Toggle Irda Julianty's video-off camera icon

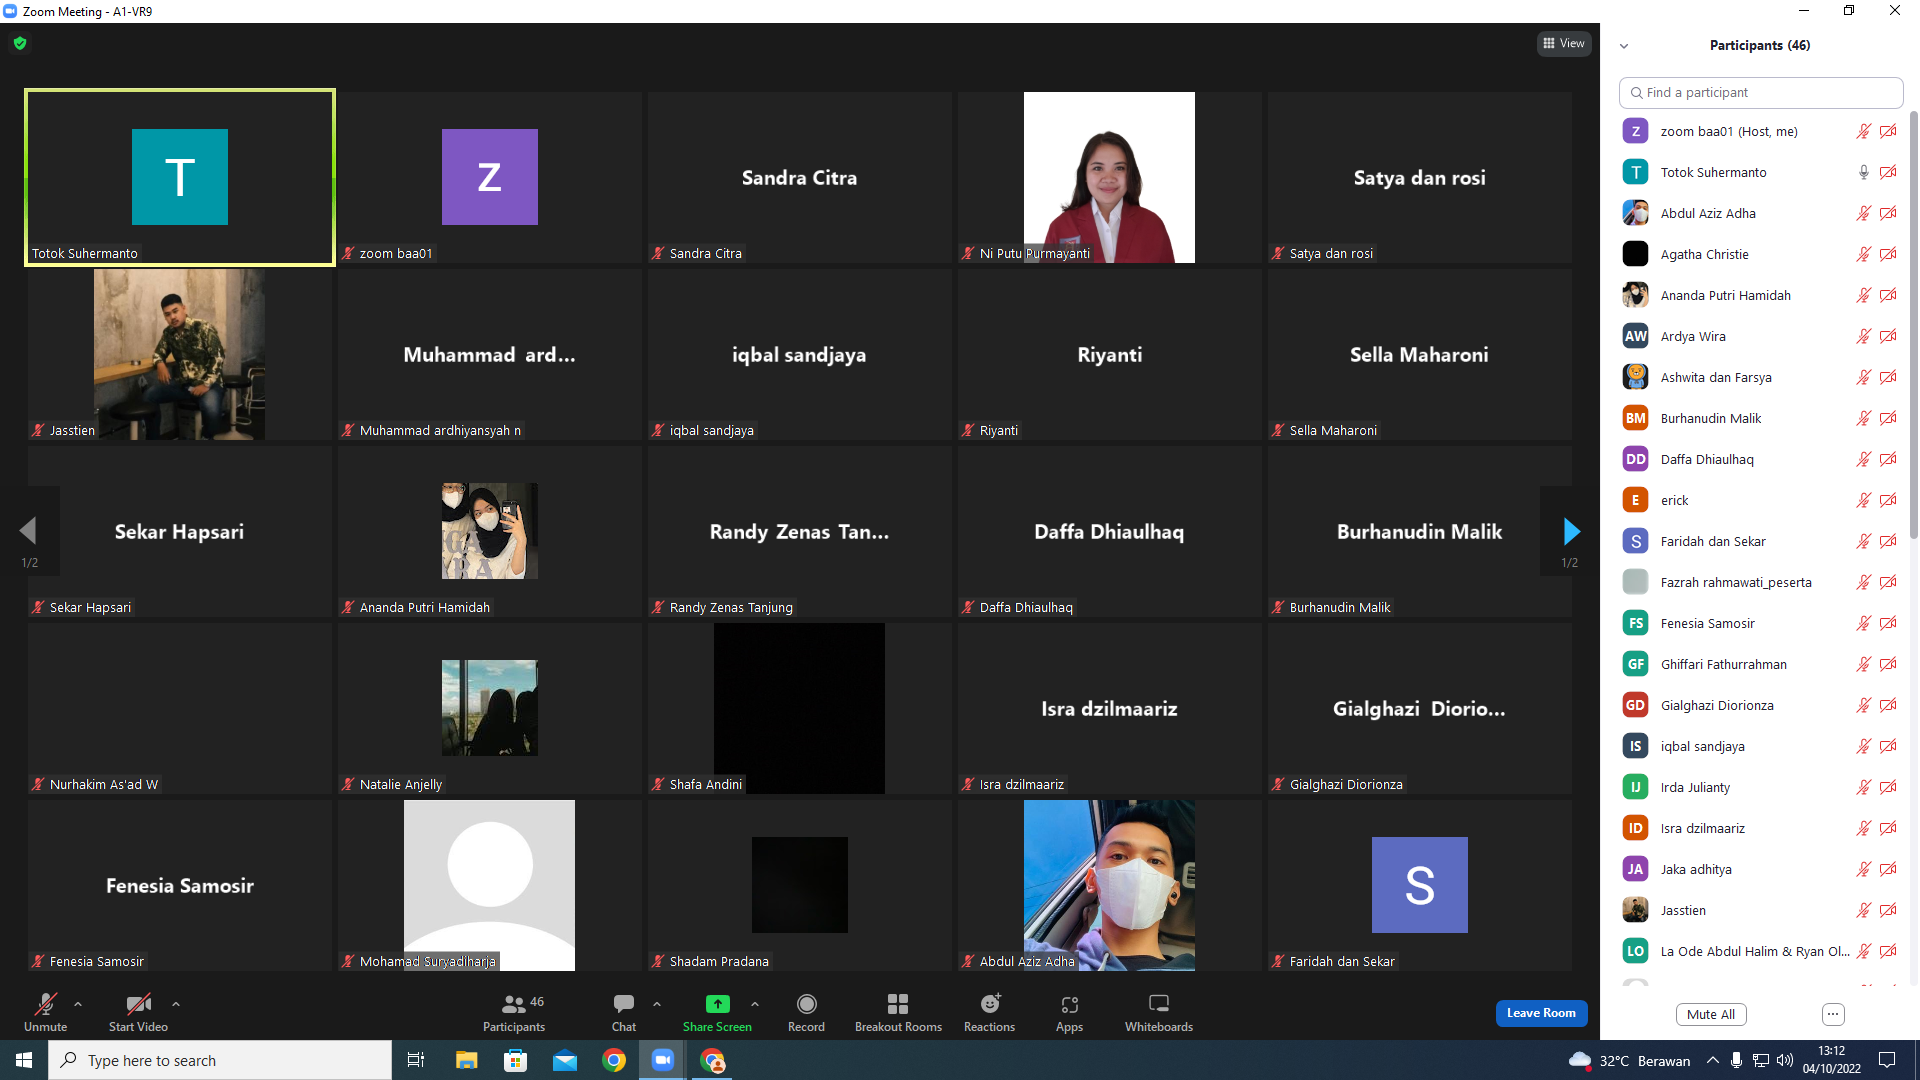tap(1888, 787)
